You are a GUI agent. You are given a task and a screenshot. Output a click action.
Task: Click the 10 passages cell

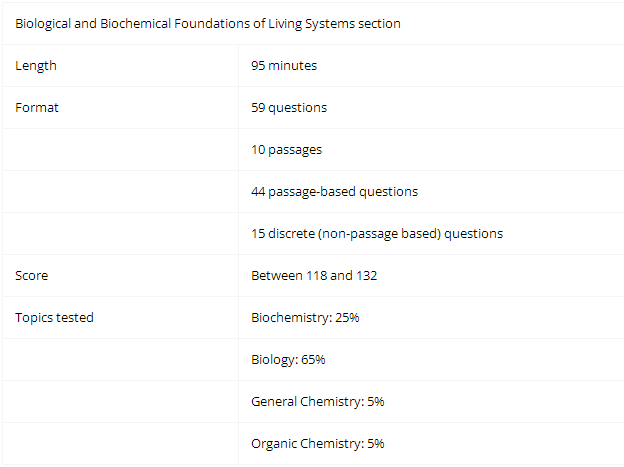(431, 150)
